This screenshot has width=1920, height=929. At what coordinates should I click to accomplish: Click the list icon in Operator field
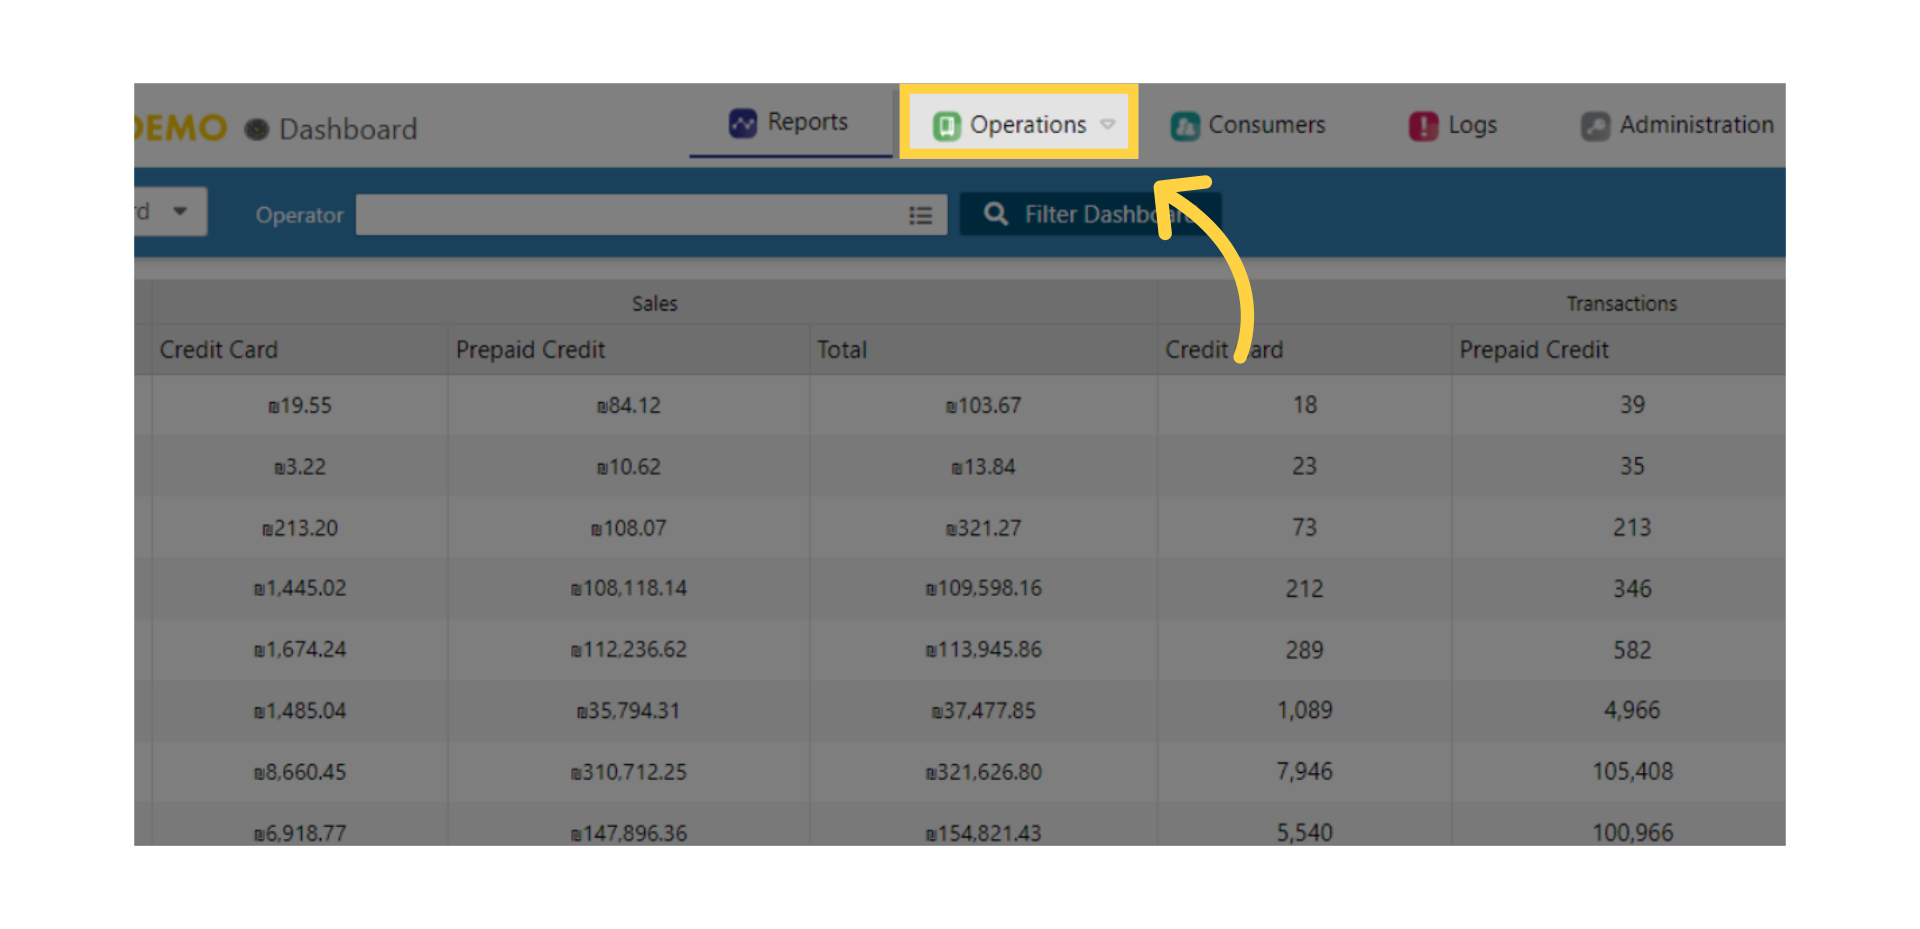click(920, 215)
